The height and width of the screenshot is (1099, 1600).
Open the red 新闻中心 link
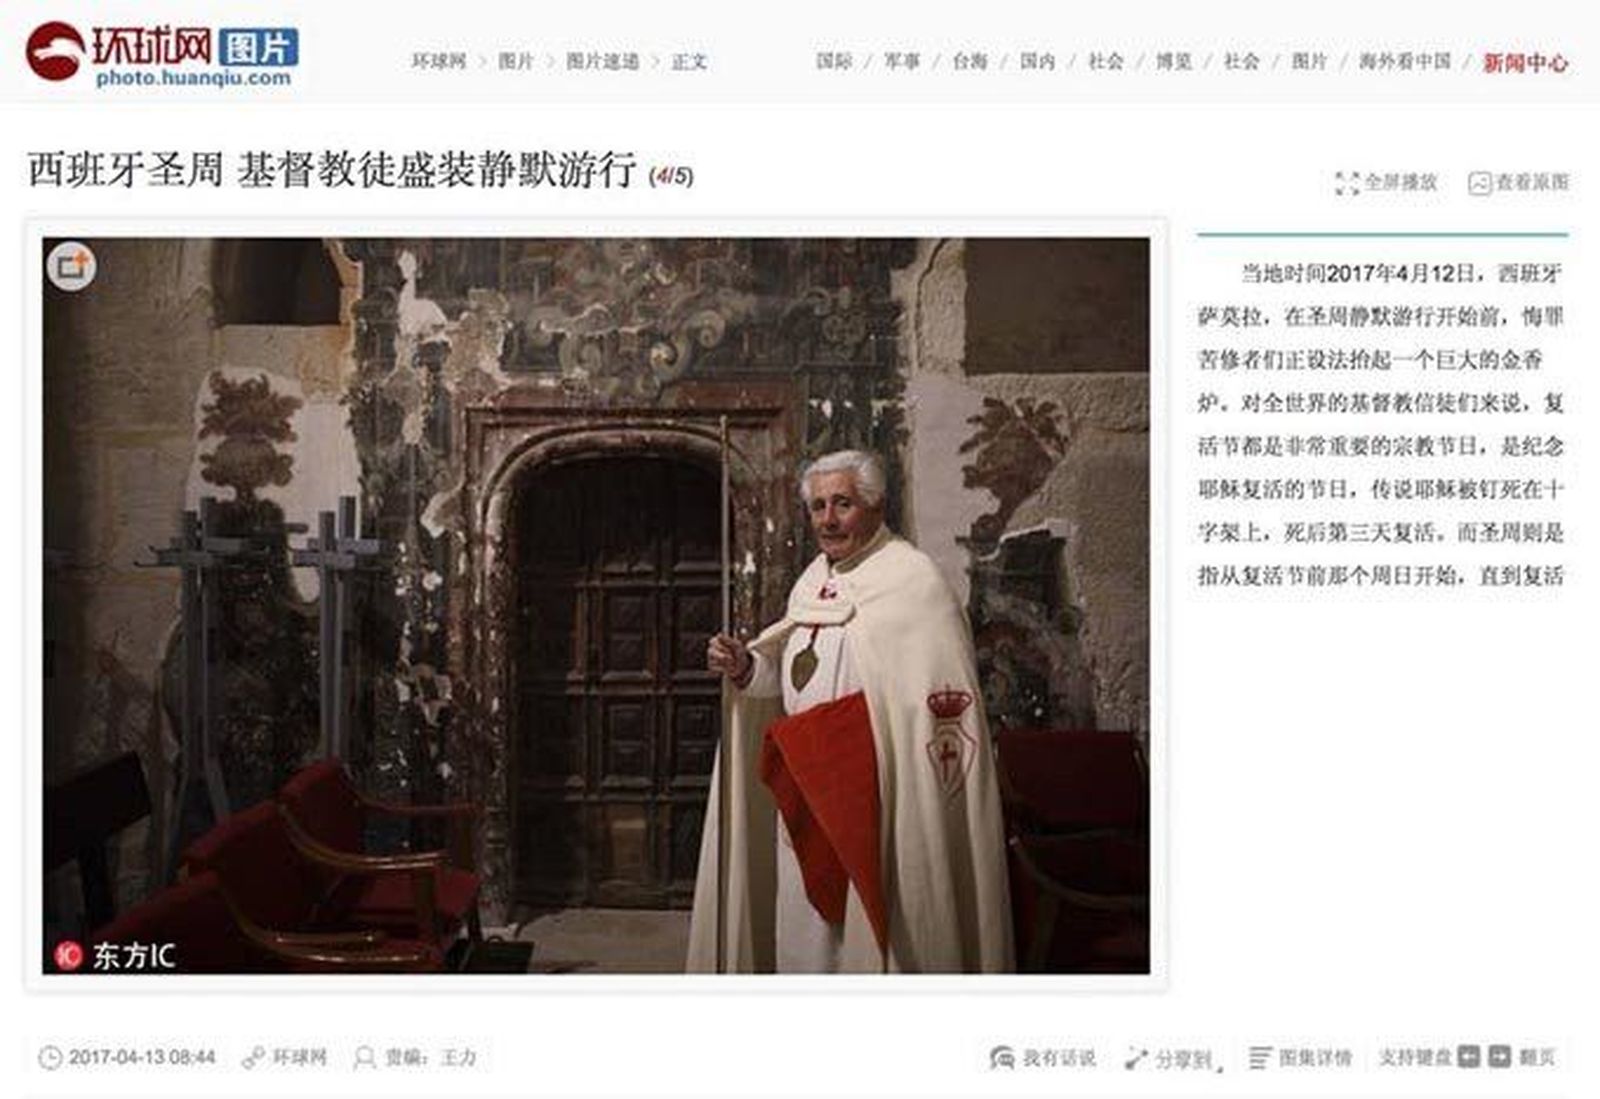click(1525, 62)
